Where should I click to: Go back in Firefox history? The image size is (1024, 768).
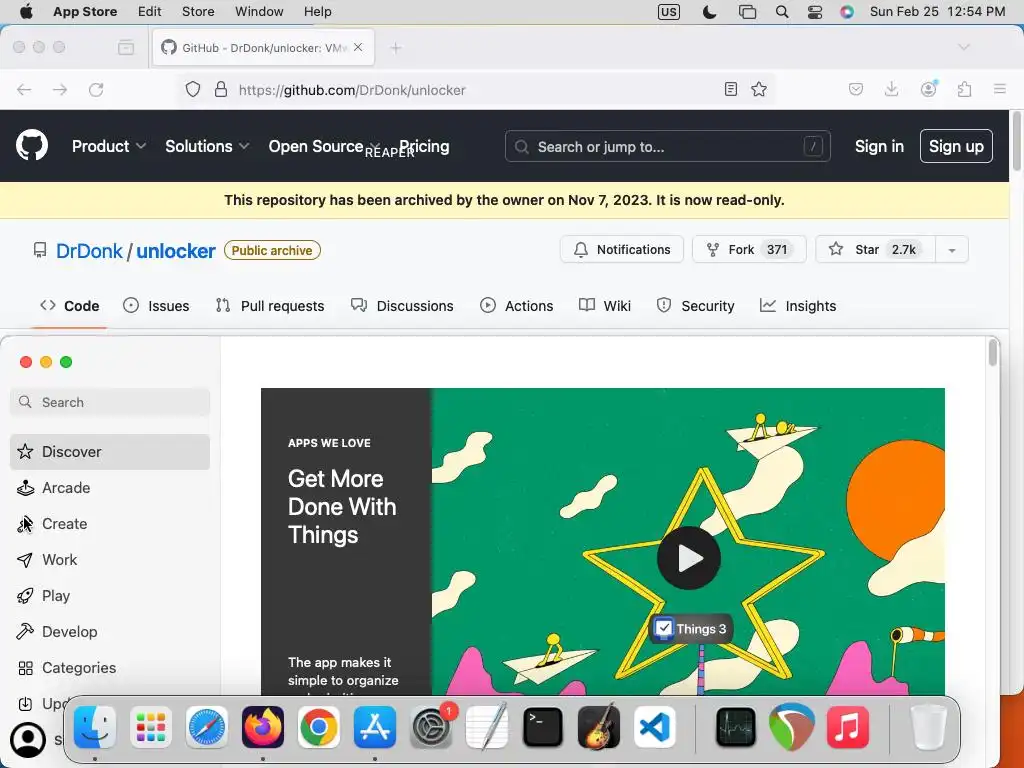click(24, 89)
